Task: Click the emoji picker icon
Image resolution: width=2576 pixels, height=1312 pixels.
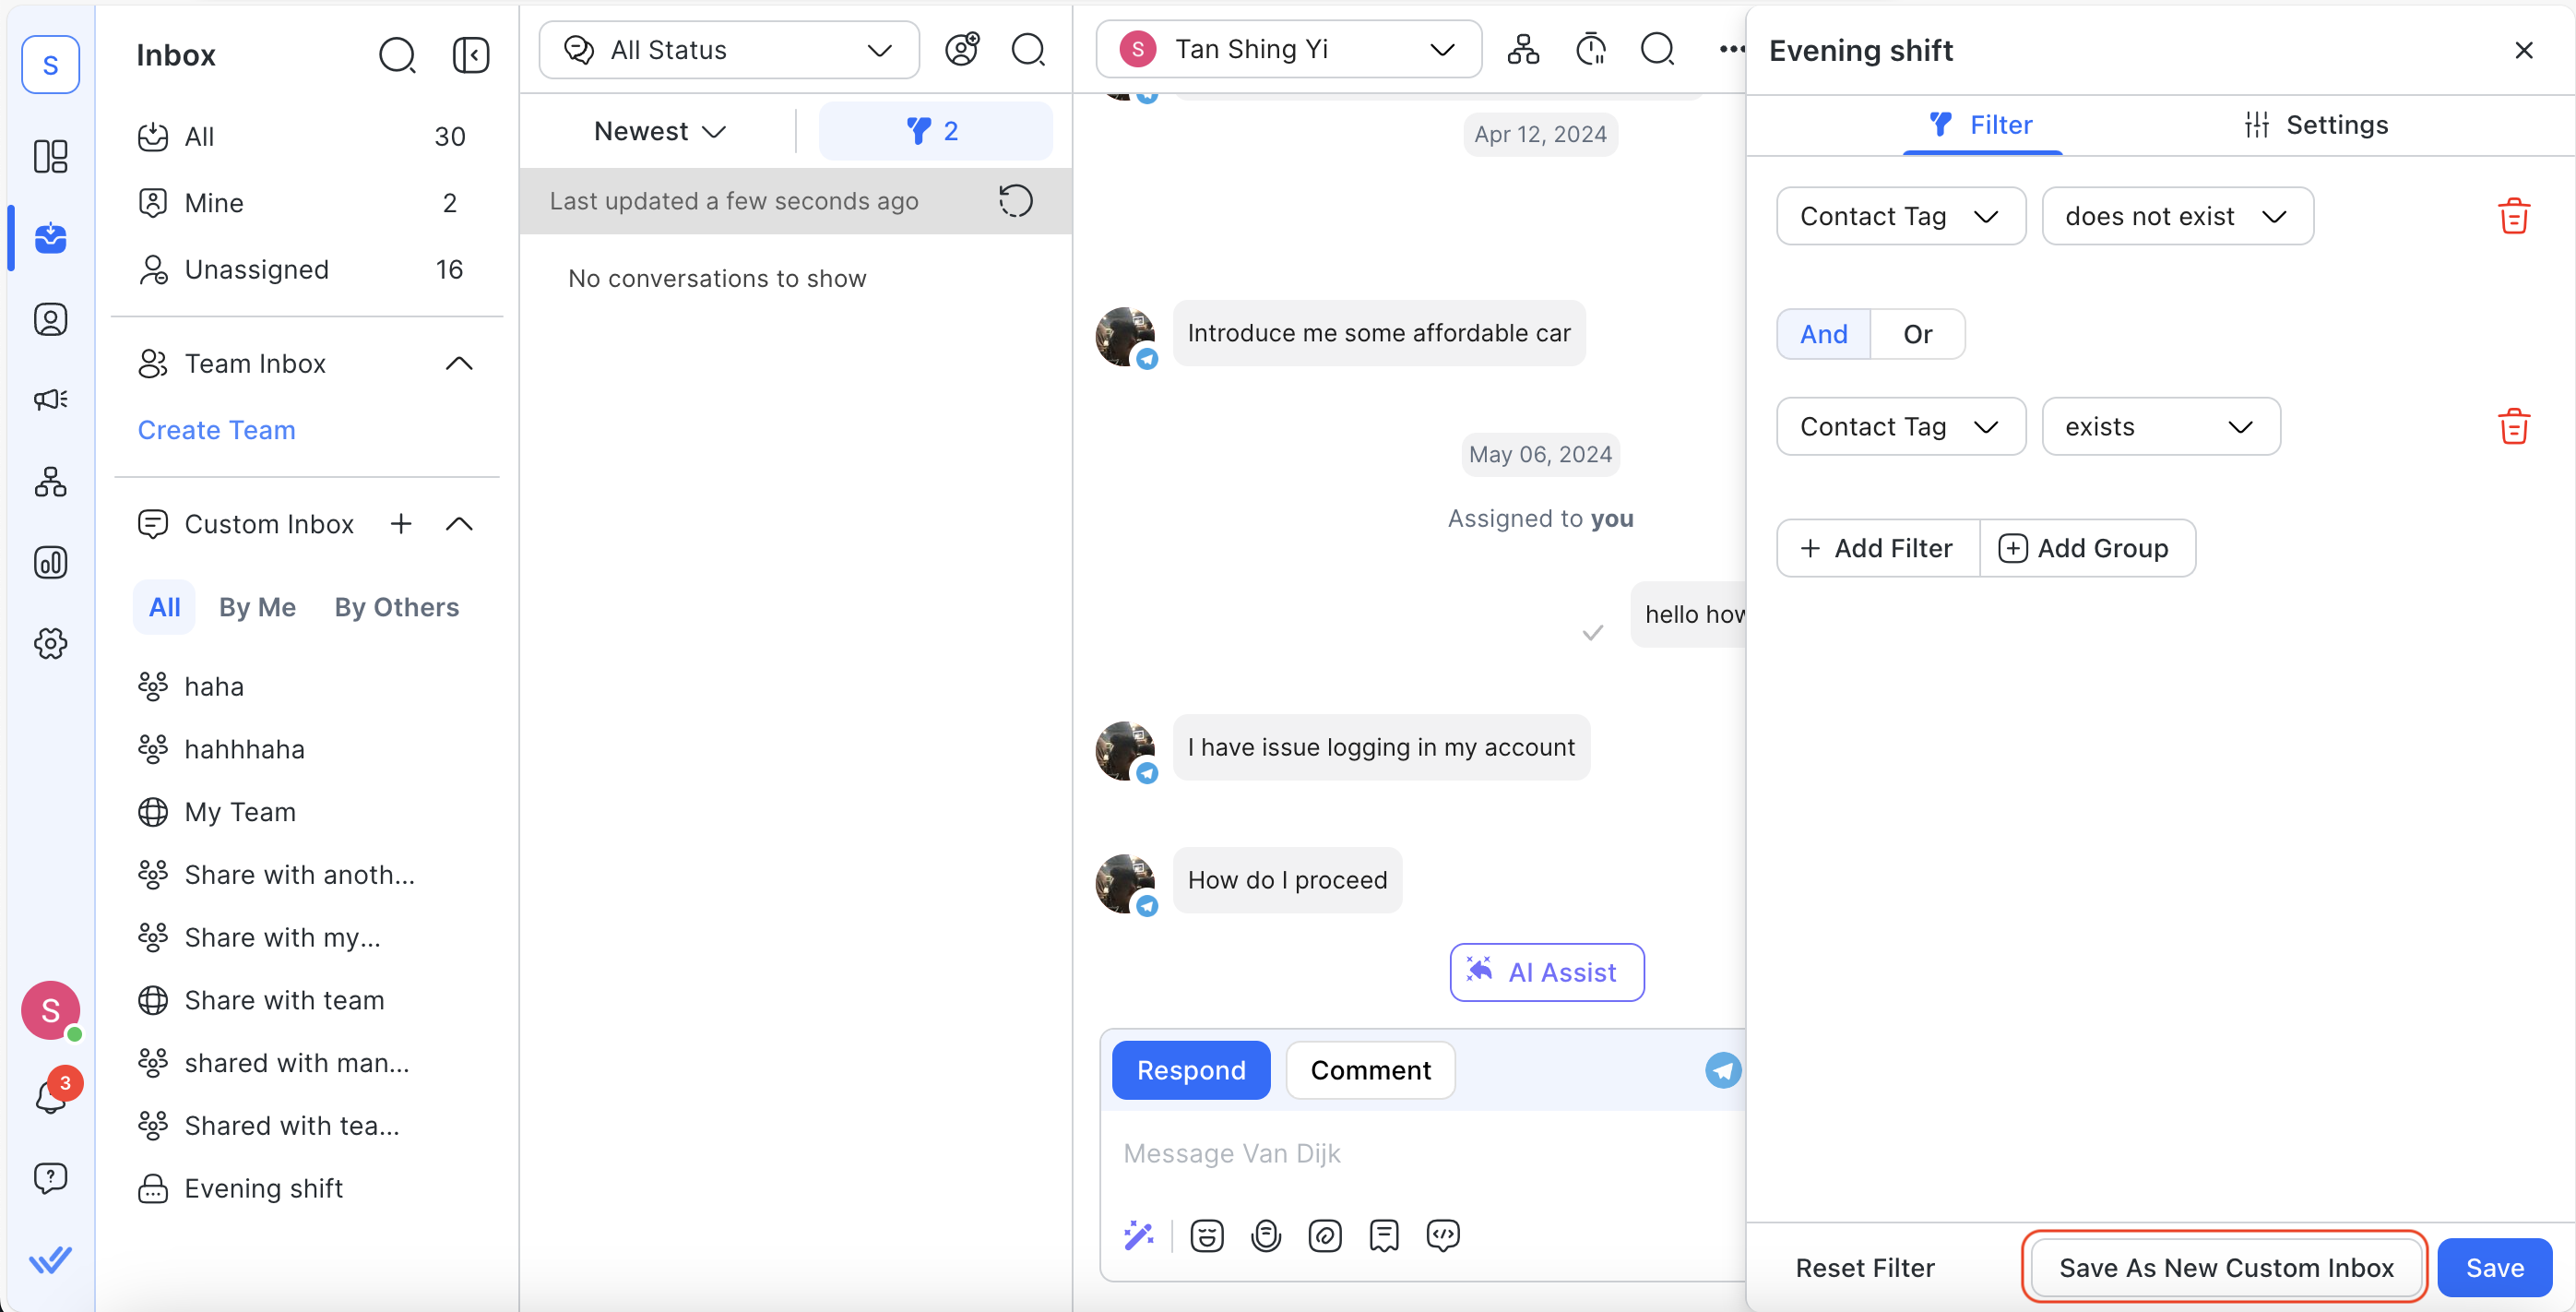Action: click(x=1206, y=1236)
